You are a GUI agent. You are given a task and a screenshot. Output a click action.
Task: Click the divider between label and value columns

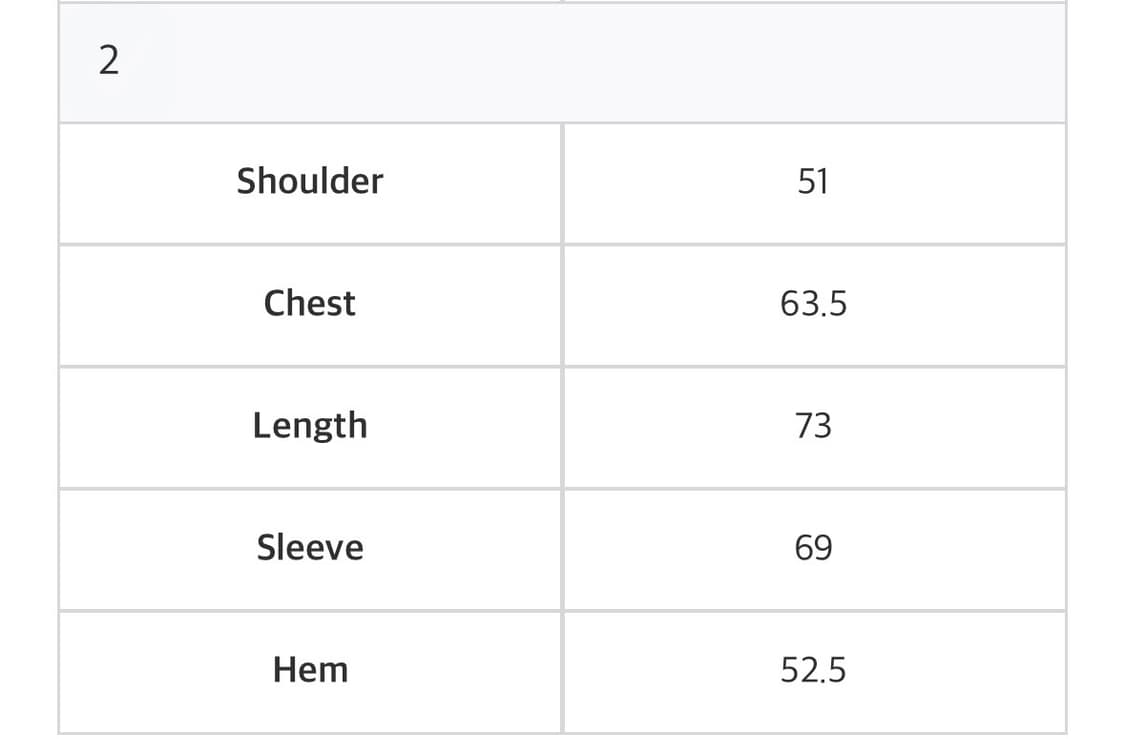(x=562, y=400)
